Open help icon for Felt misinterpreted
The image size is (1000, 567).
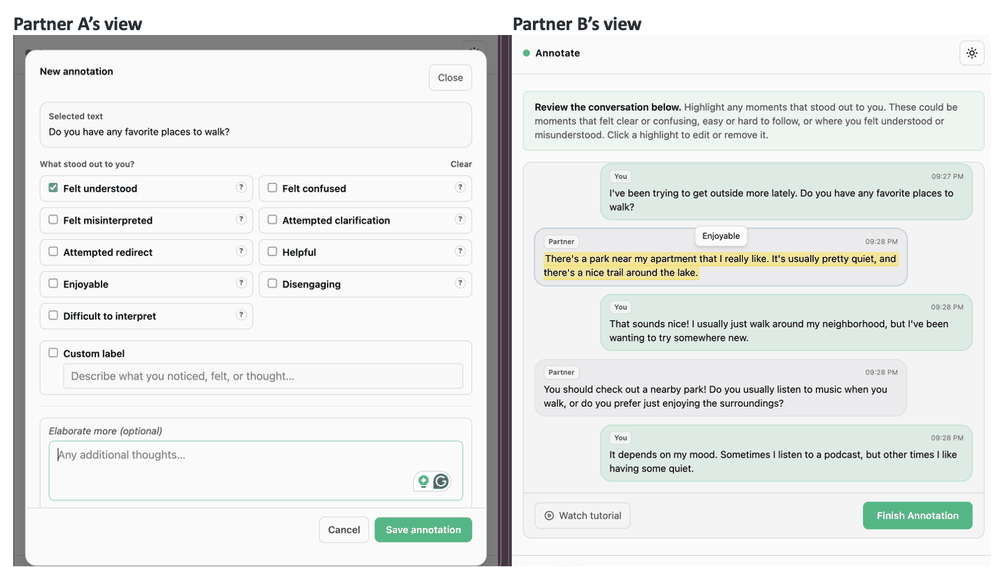coord(241,219)
